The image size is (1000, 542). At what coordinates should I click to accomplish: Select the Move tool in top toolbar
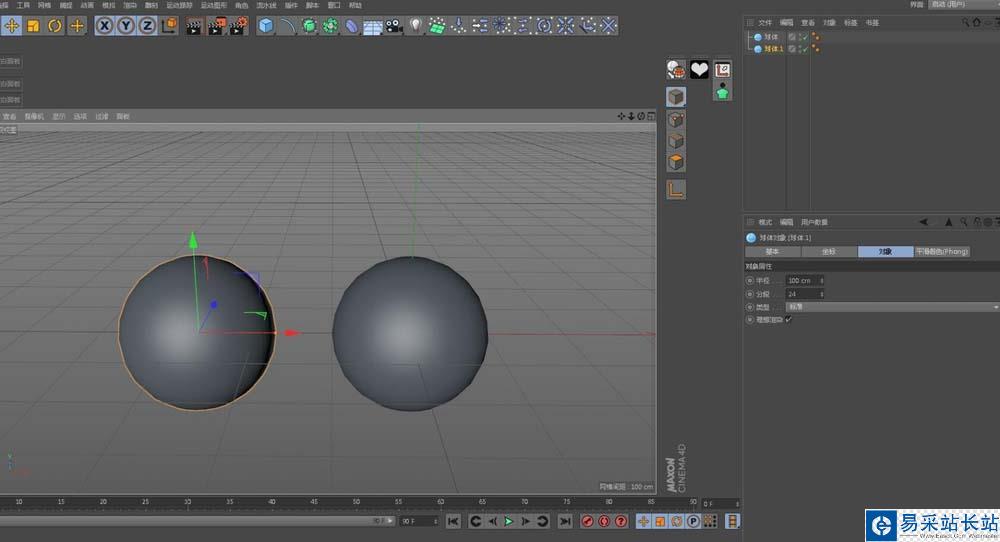(x=11, y=25)
